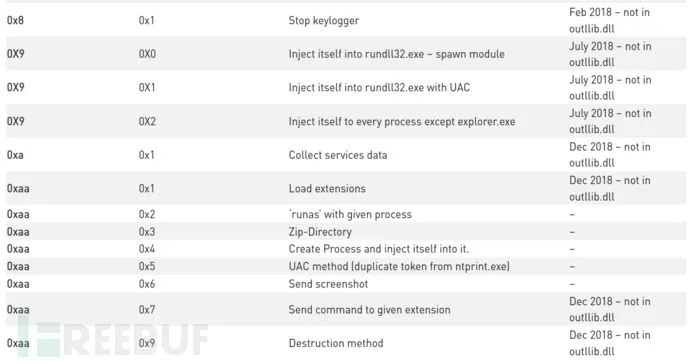This screenshot has width=690, height=364.
Task: Select the 0X2 subcommand cell
Action: coord(147,121)
